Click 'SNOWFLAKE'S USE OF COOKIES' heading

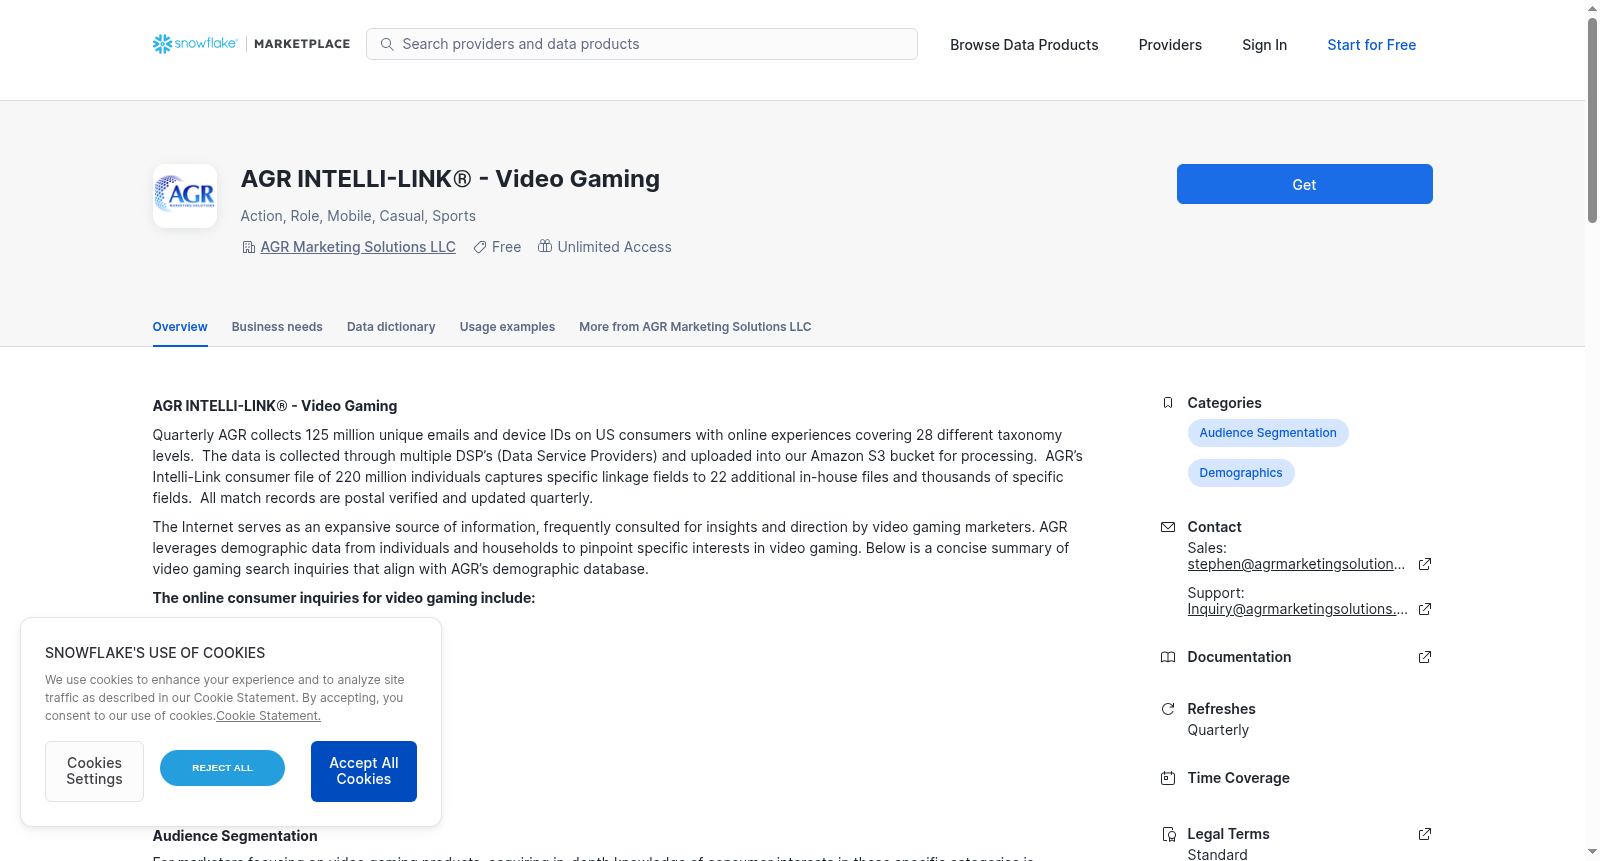(x=155, y=653)
